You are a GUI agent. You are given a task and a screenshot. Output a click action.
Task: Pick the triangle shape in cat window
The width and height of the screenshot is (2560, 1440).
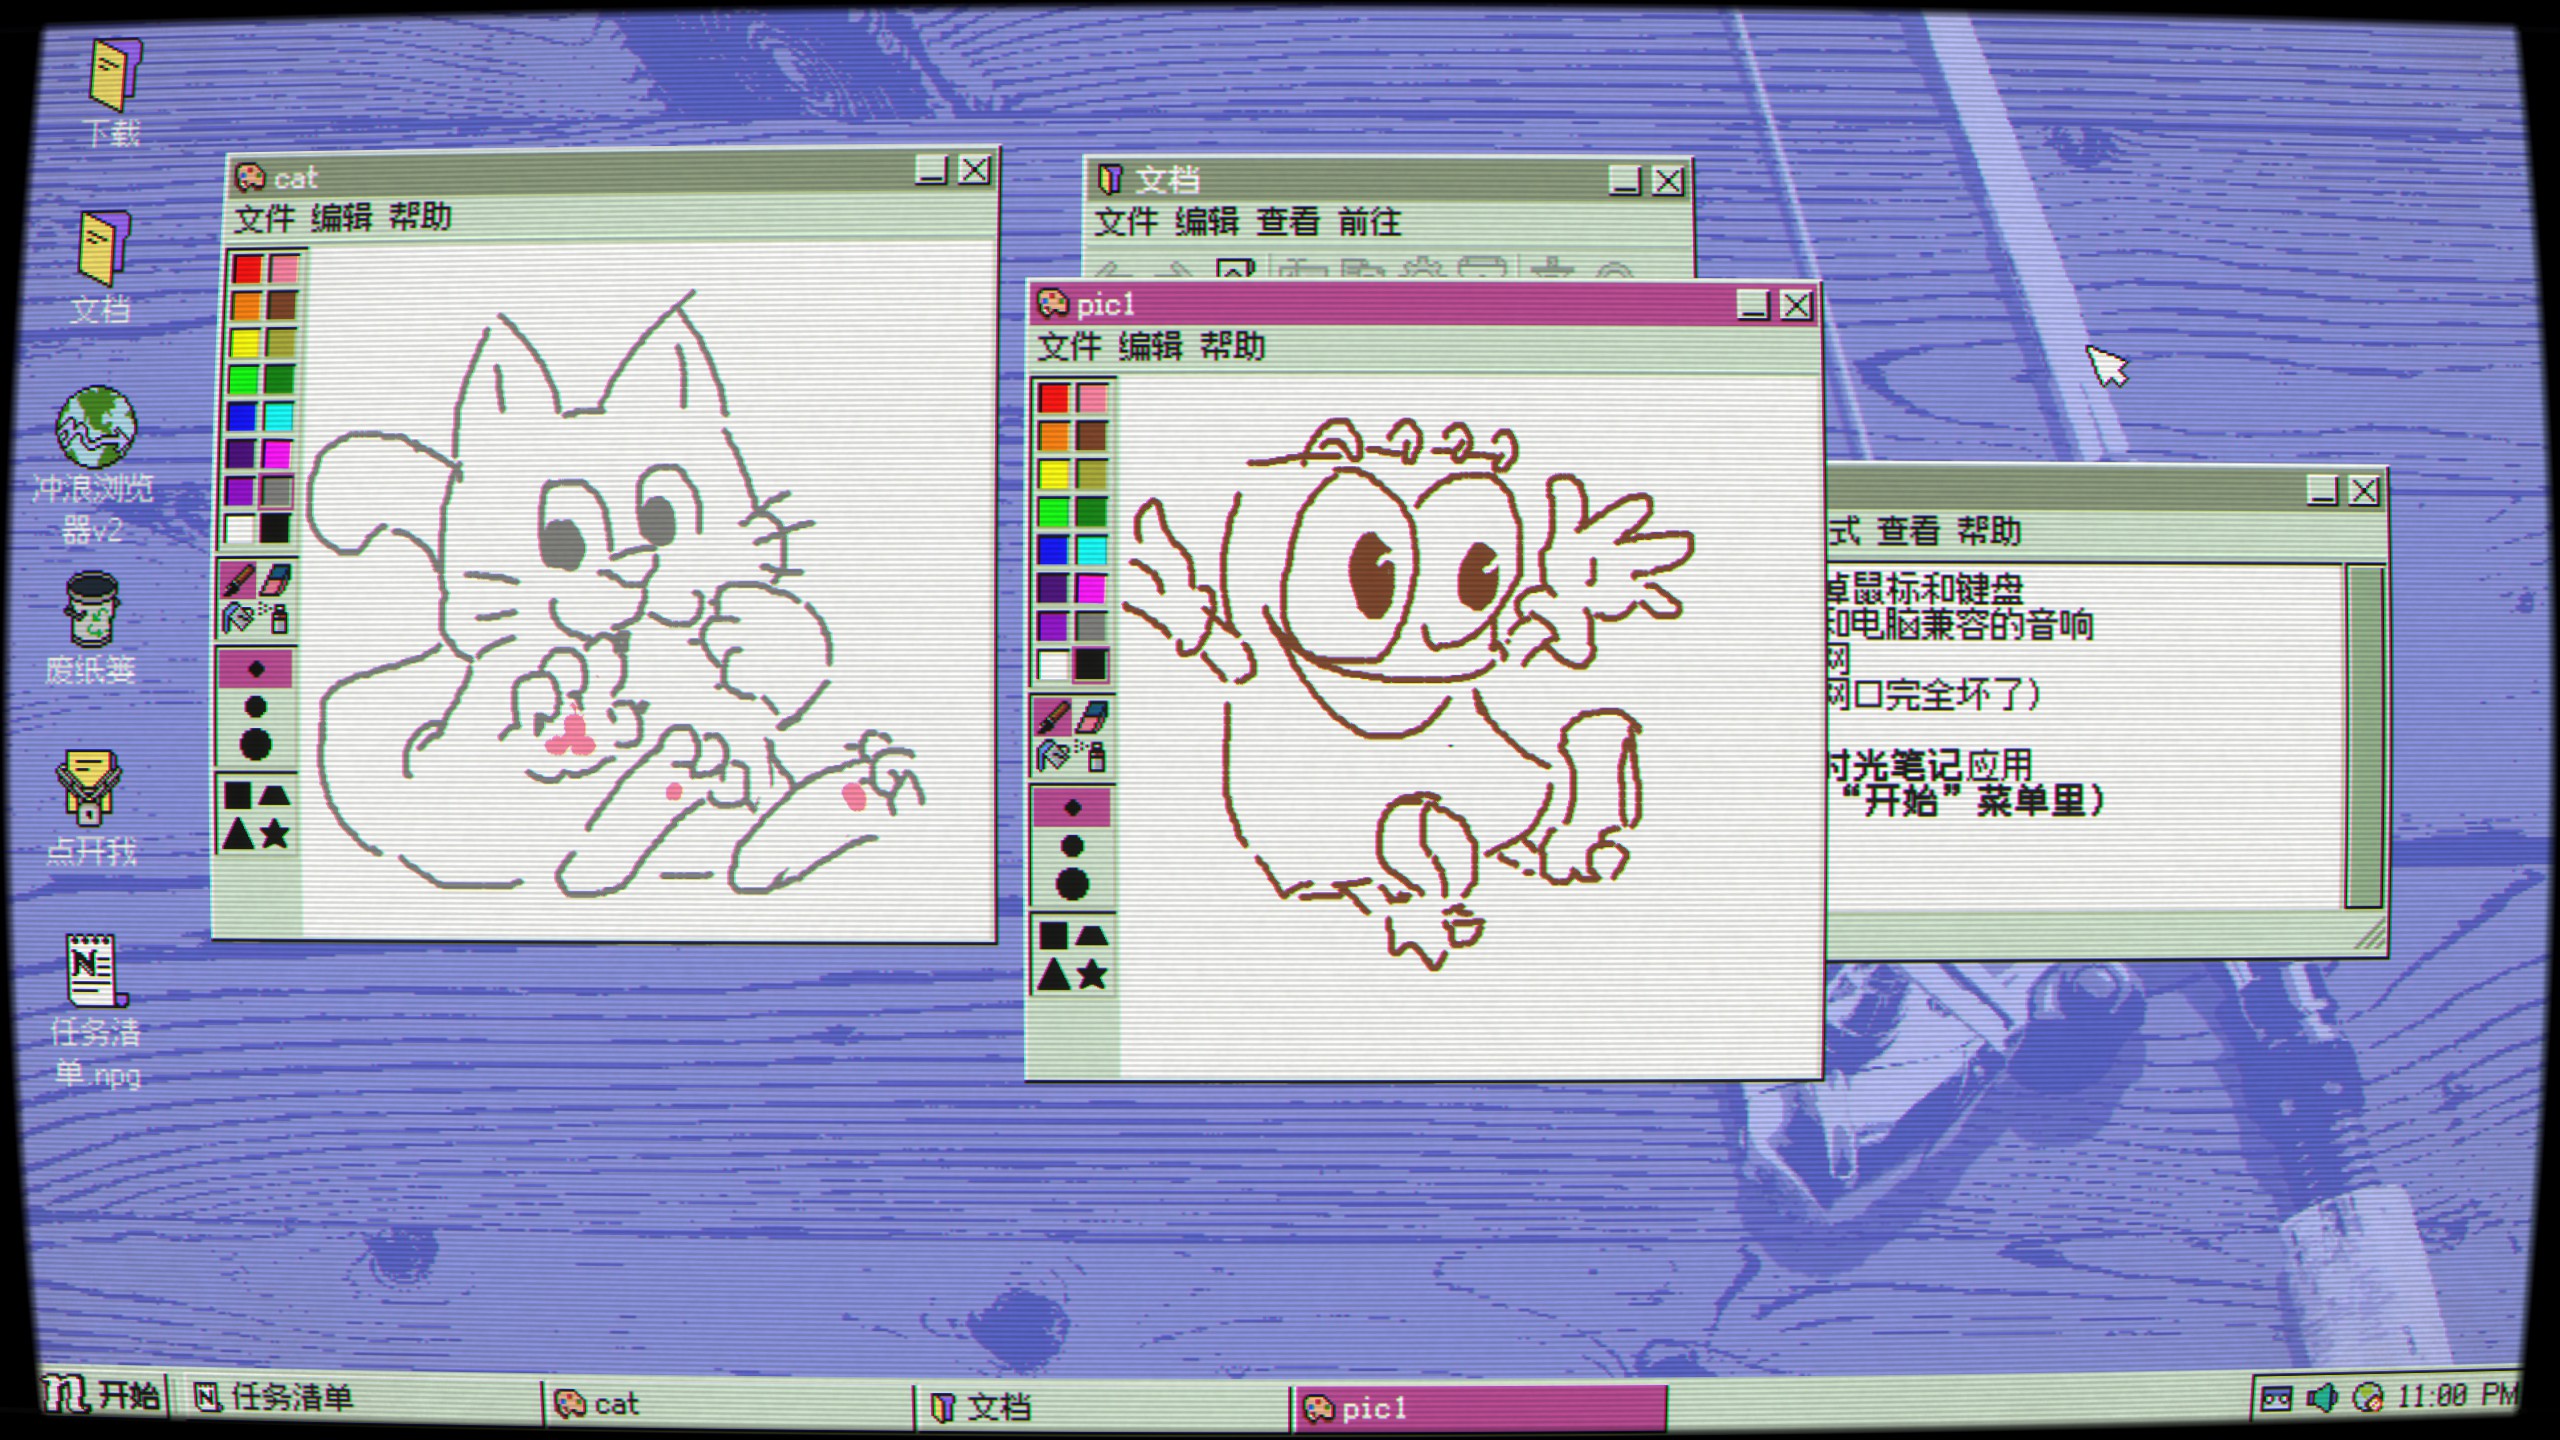click(238, 833)
